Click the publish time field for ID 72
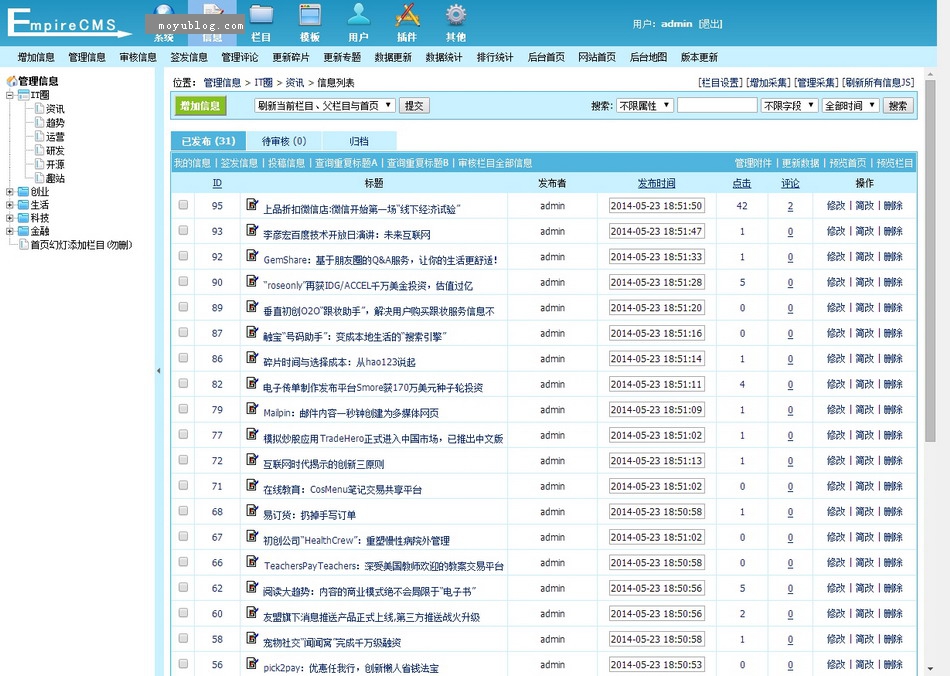 [656, 460]
